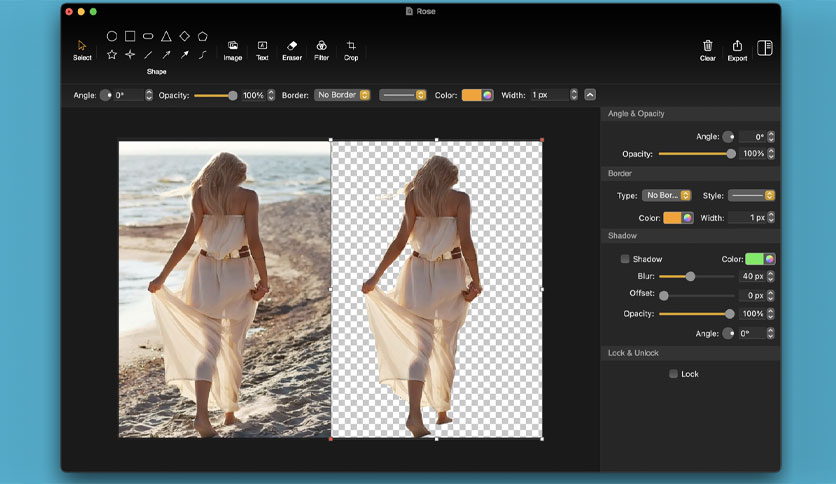Tick the Lock checkbox
The height and width of the screenshot is (484, 836).
click(673, 374)
